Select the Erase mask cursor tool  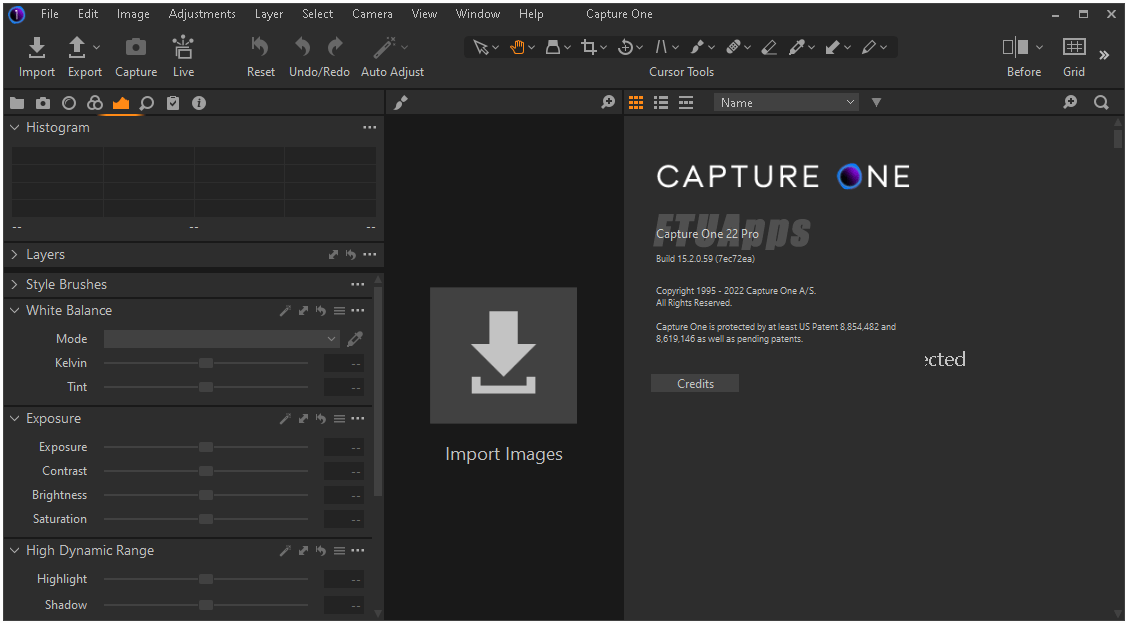(768, 47)
